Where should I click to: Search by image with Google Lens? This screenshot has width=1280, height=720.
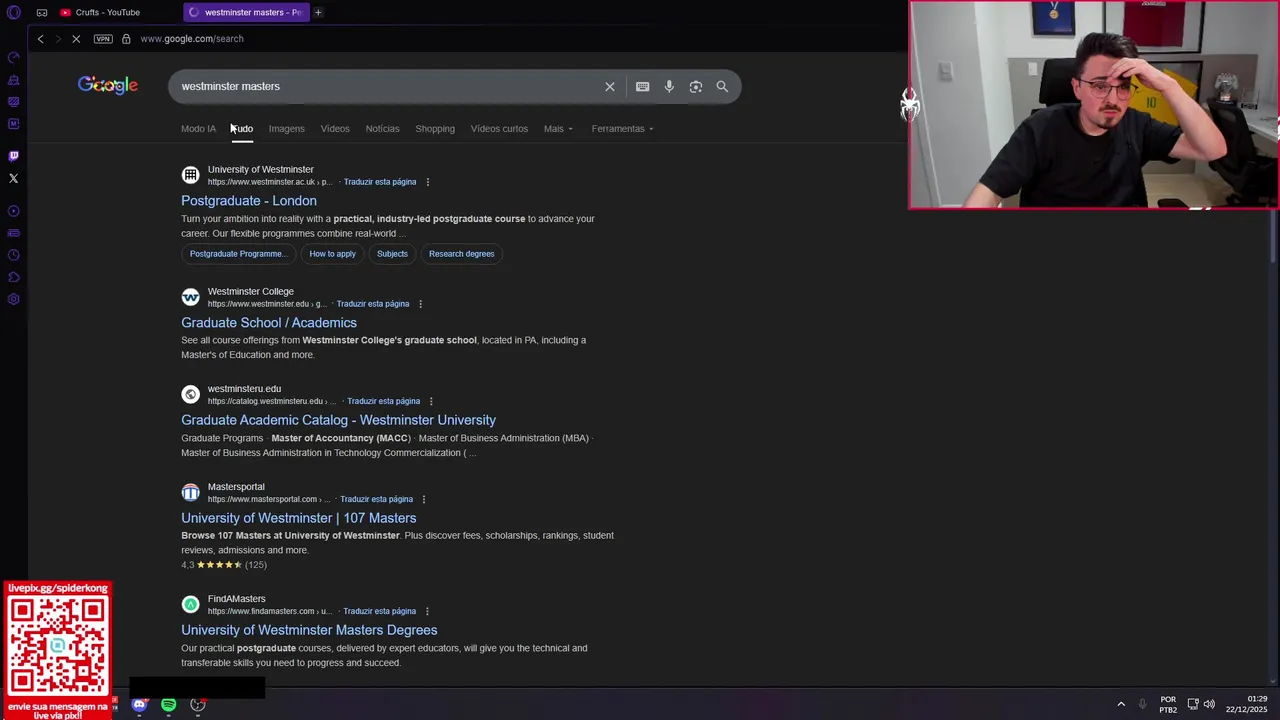tap(696, 86)
